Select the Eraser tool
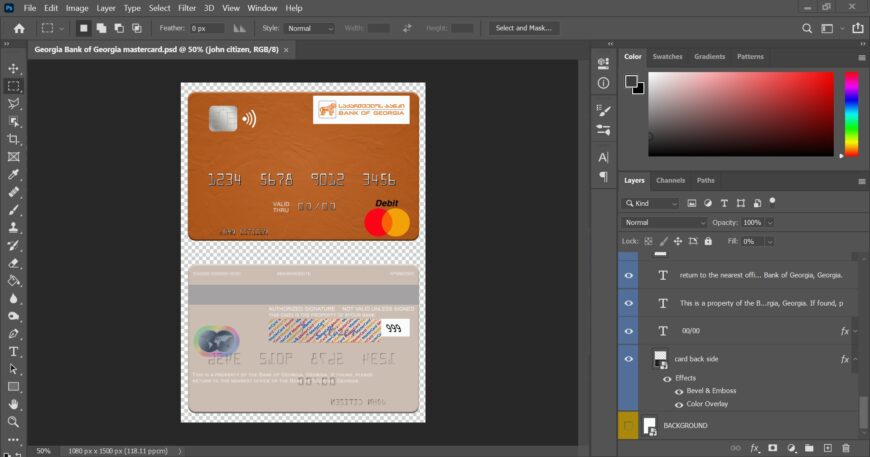Screen dimensions: 870x457 pyautogui.click(x=13, y=263)
